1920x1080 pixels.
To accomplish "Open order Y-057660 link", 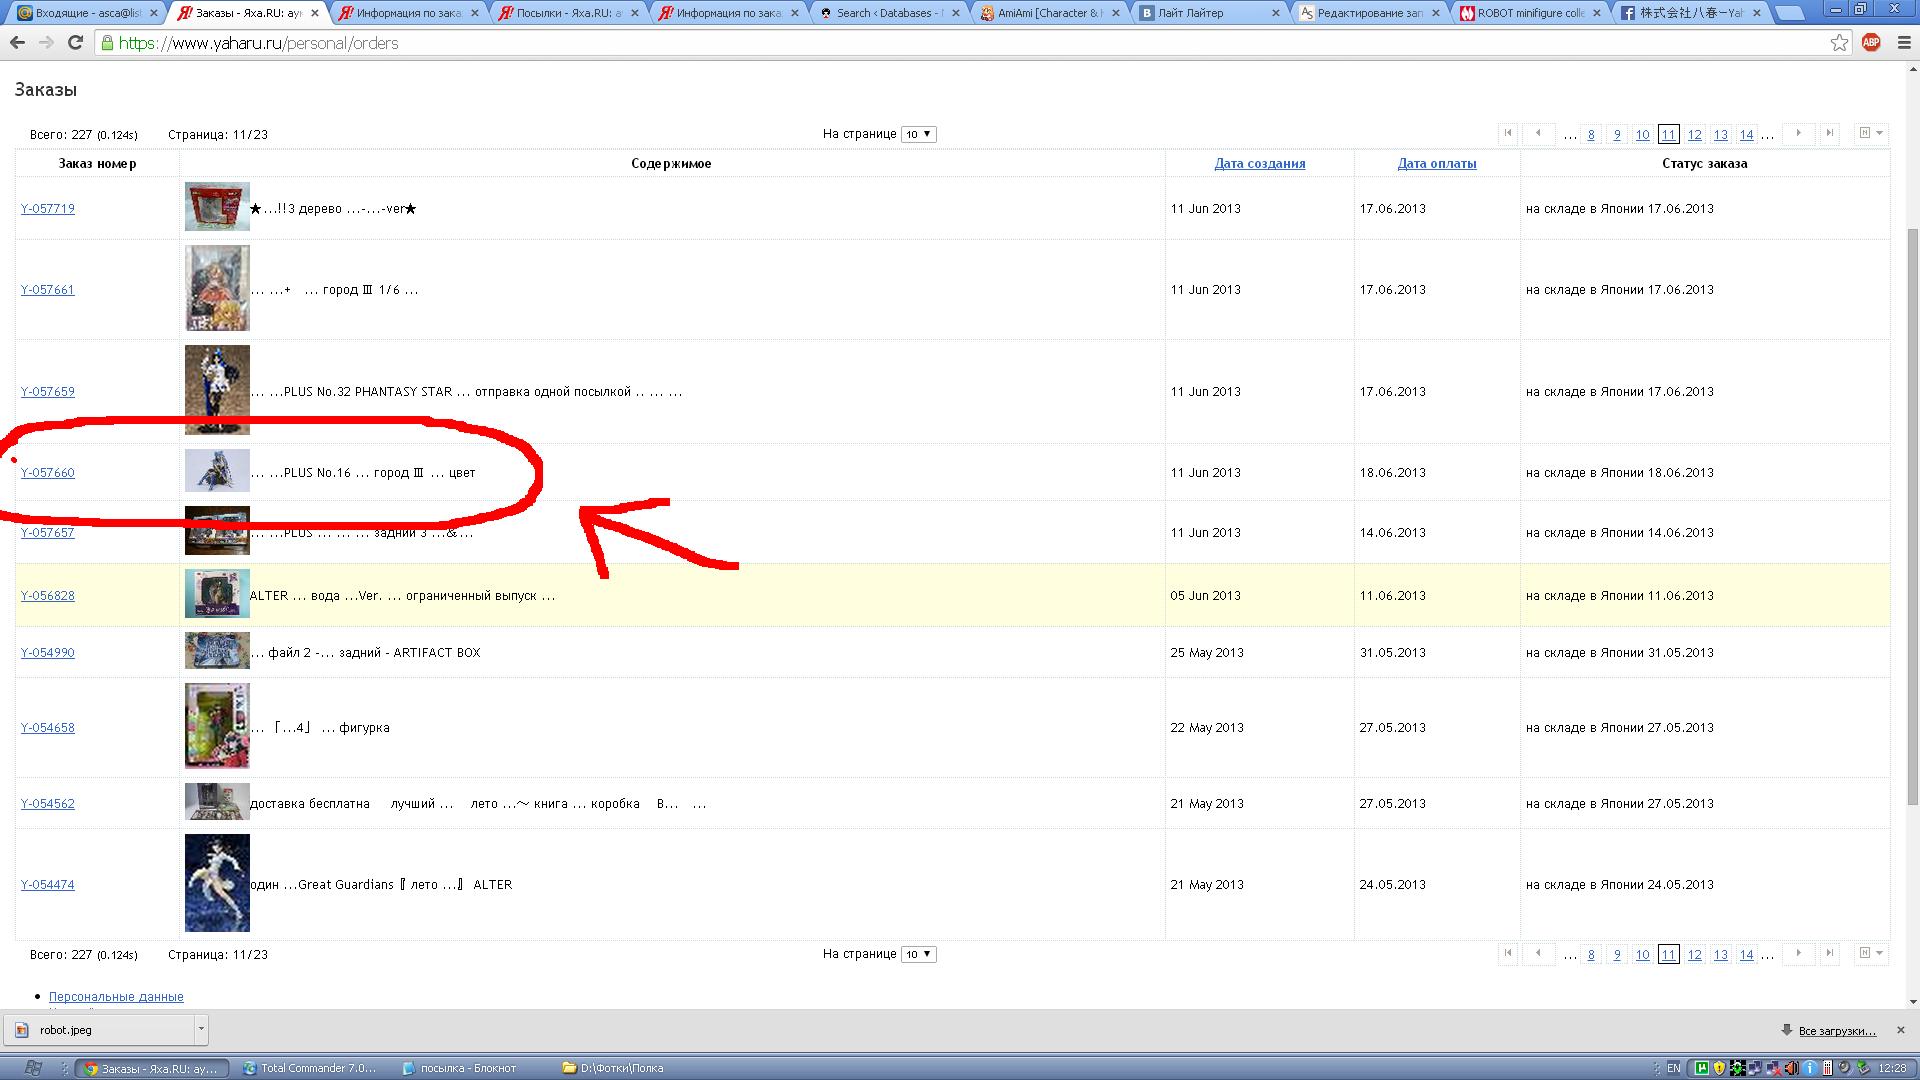I will click(48, 473).
